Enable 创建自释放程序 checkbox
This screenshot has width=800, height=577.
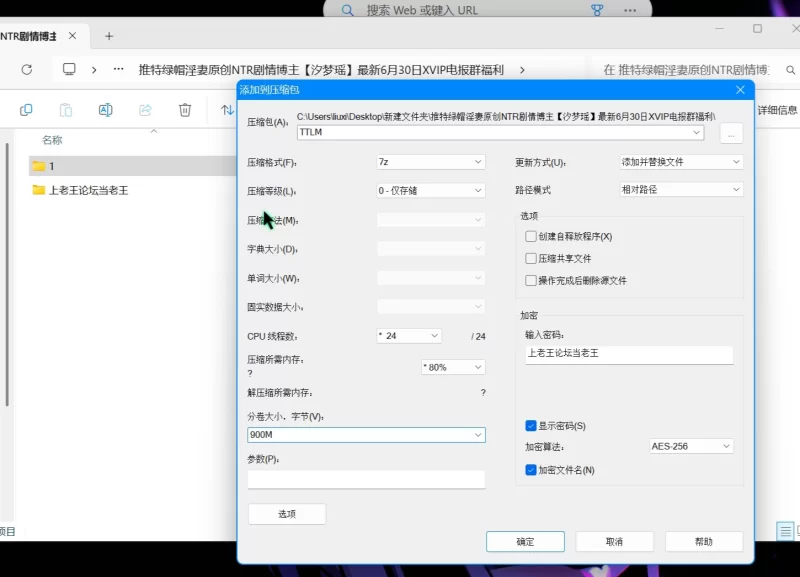click(x=531, y=236)
